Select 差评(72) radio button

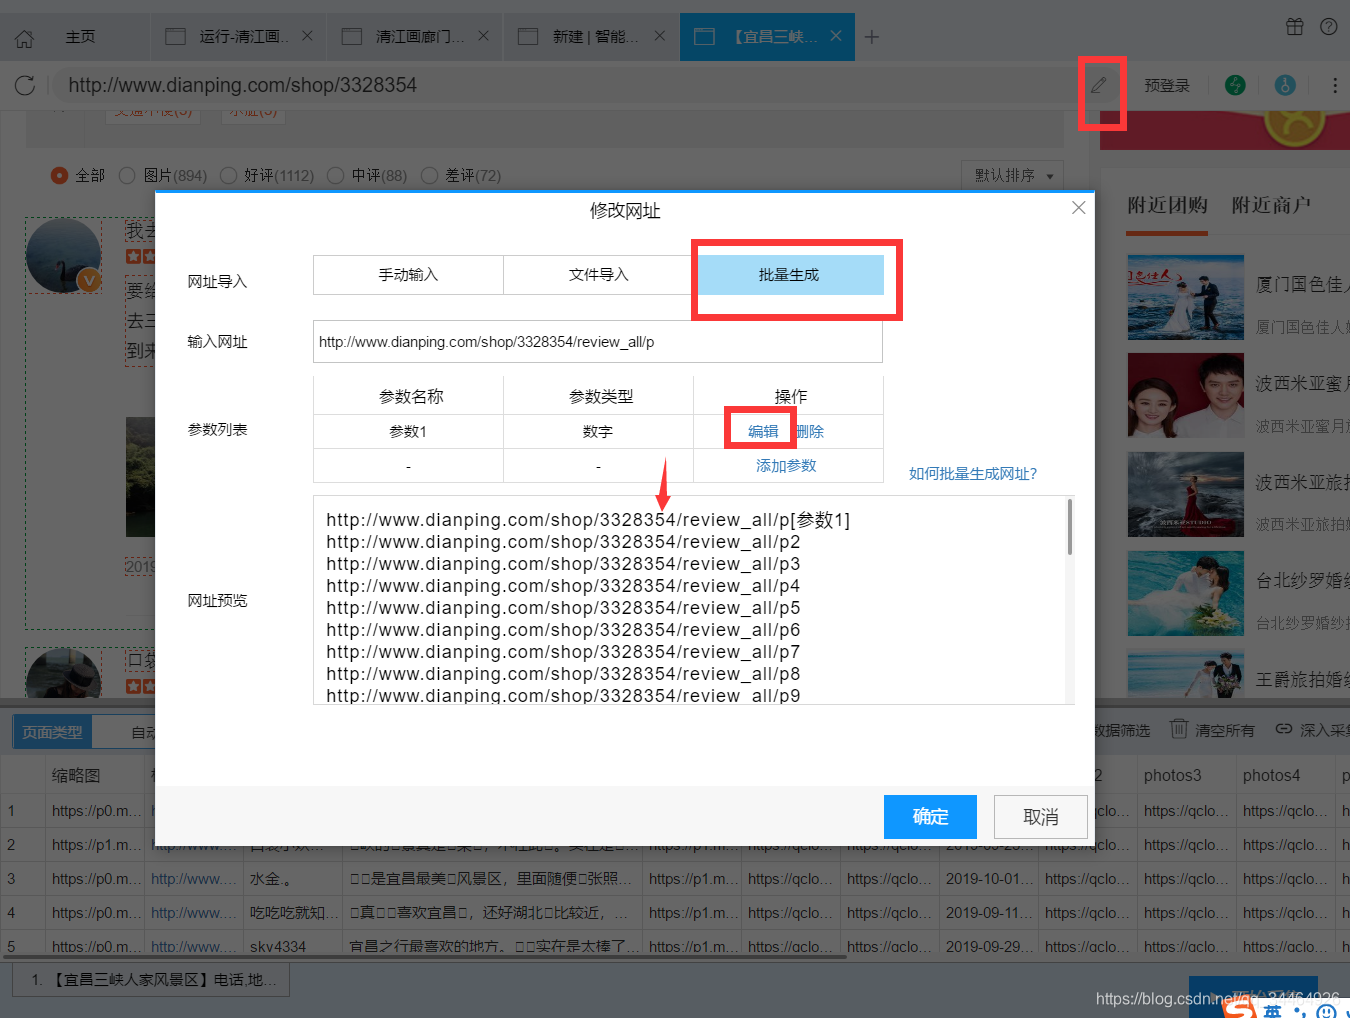click(430, 176)
